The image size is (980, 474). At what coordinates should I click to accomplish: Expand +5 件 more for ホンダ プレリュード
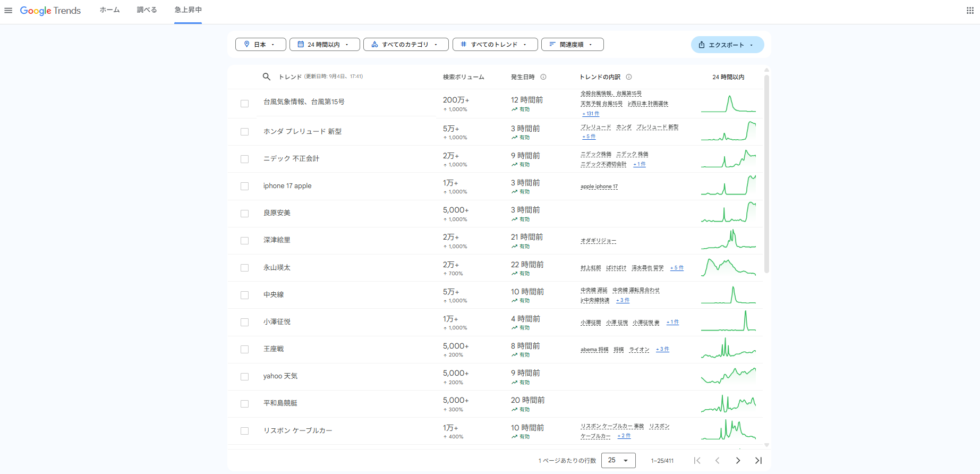point(589,136)
